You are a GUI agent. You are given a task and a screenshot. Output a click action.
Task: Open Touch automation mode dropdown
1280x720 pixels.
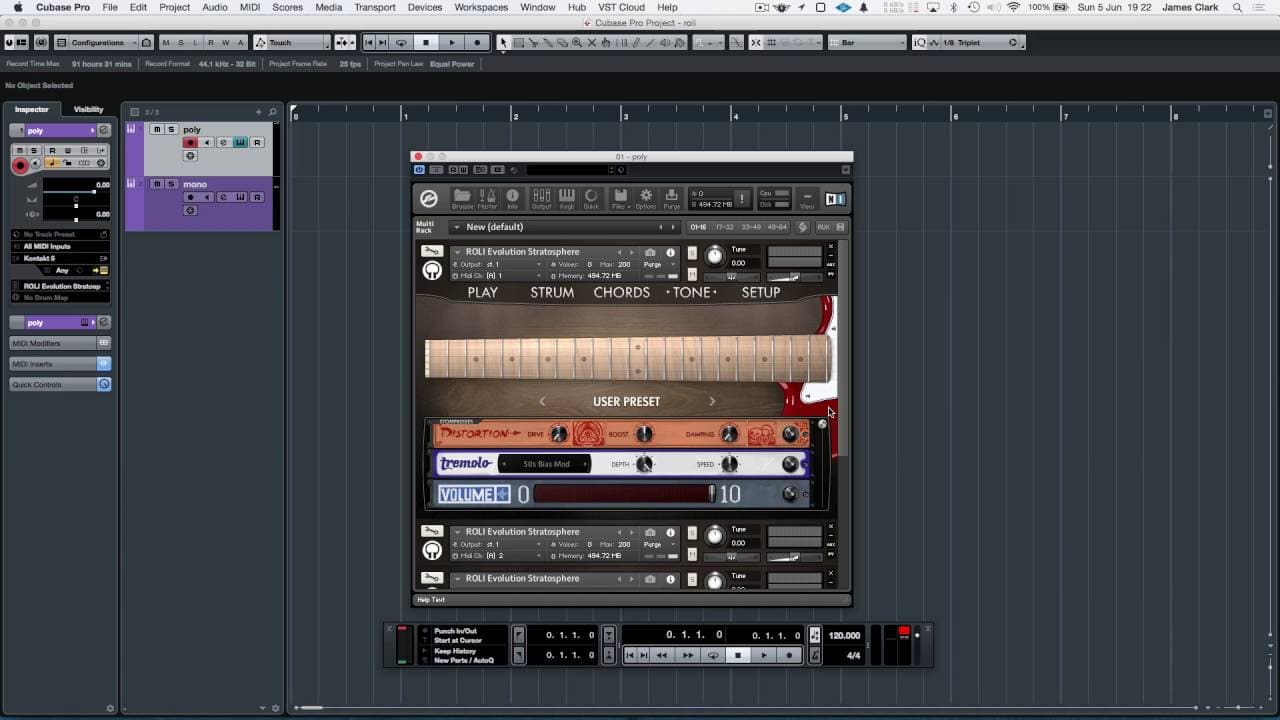pos(291,43)
